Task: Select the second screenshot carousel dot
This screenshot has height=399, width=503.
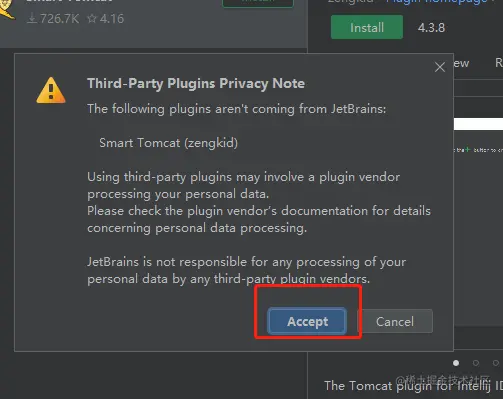Action: pyautogui.click(x=476, y=363)
